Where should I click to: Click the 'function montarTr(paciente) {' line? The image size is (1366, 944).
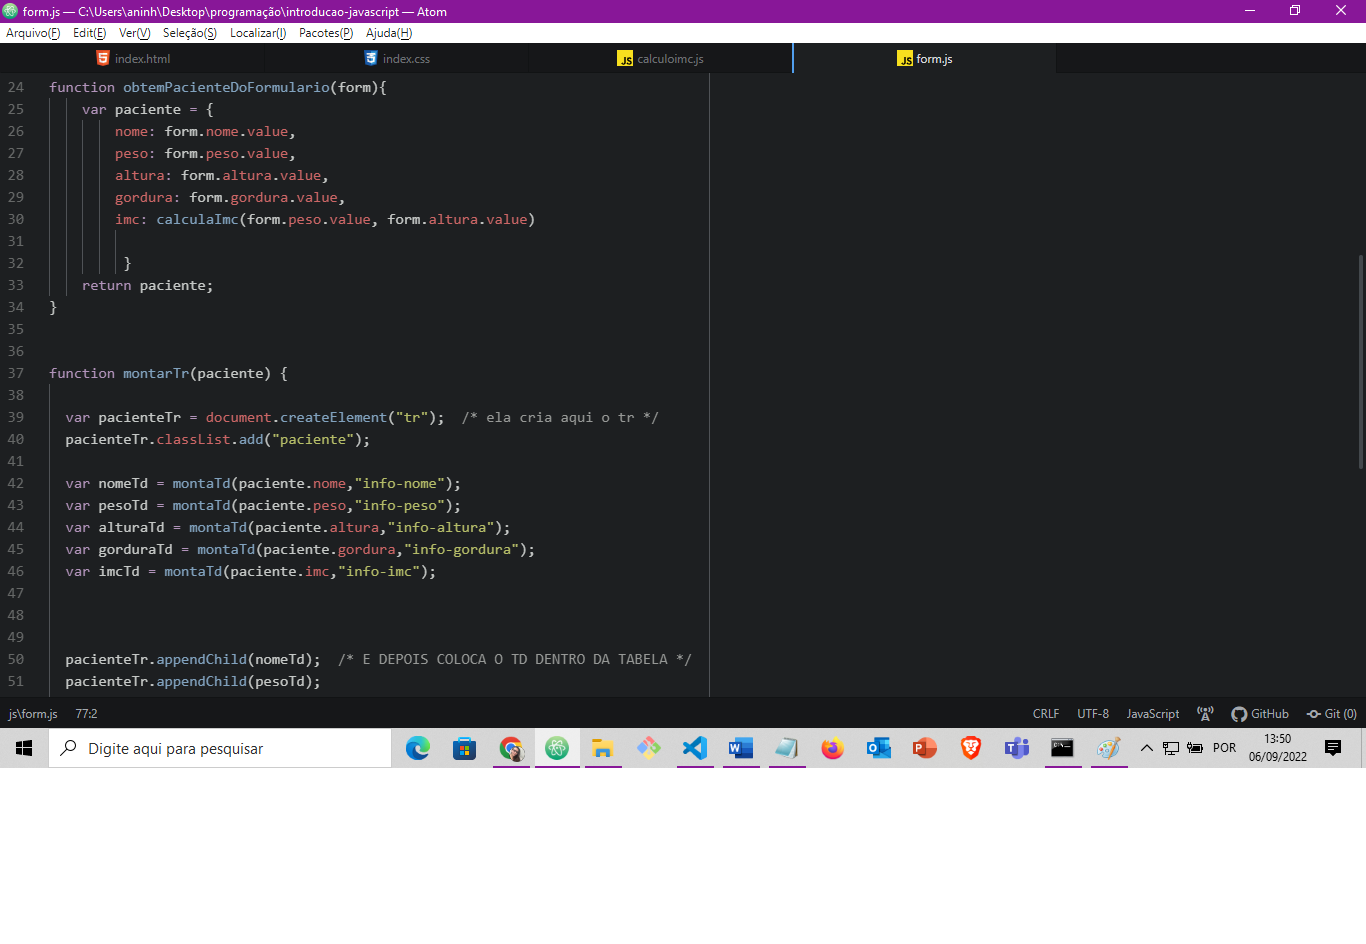(168, 373)
